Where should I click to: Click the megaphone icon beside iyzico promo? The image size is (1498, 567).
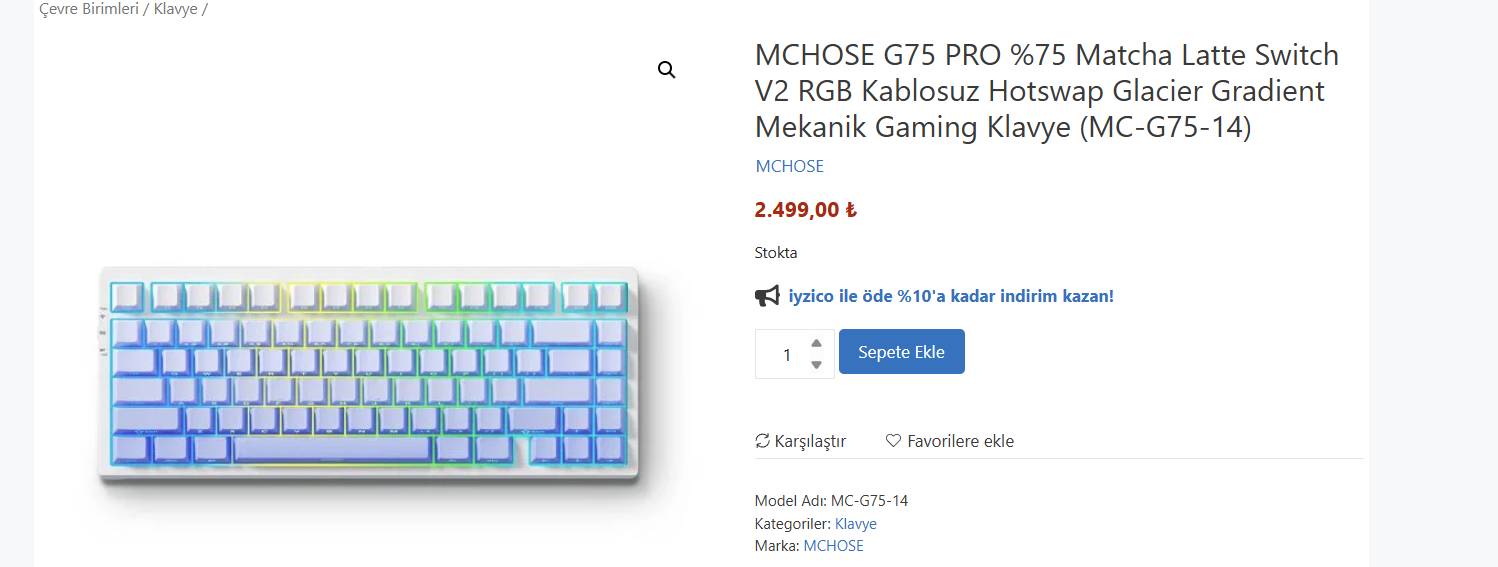(767, 296)
